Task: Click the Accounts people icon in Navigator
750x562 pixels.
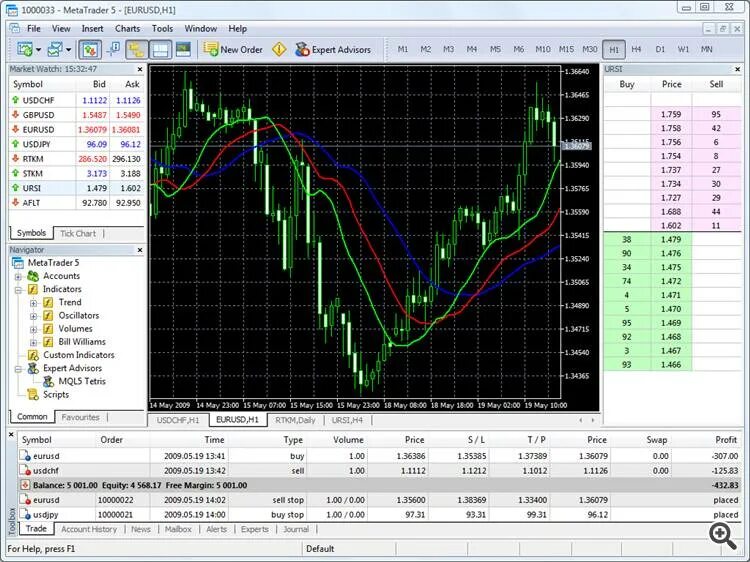Action: (x=33, y=276)
